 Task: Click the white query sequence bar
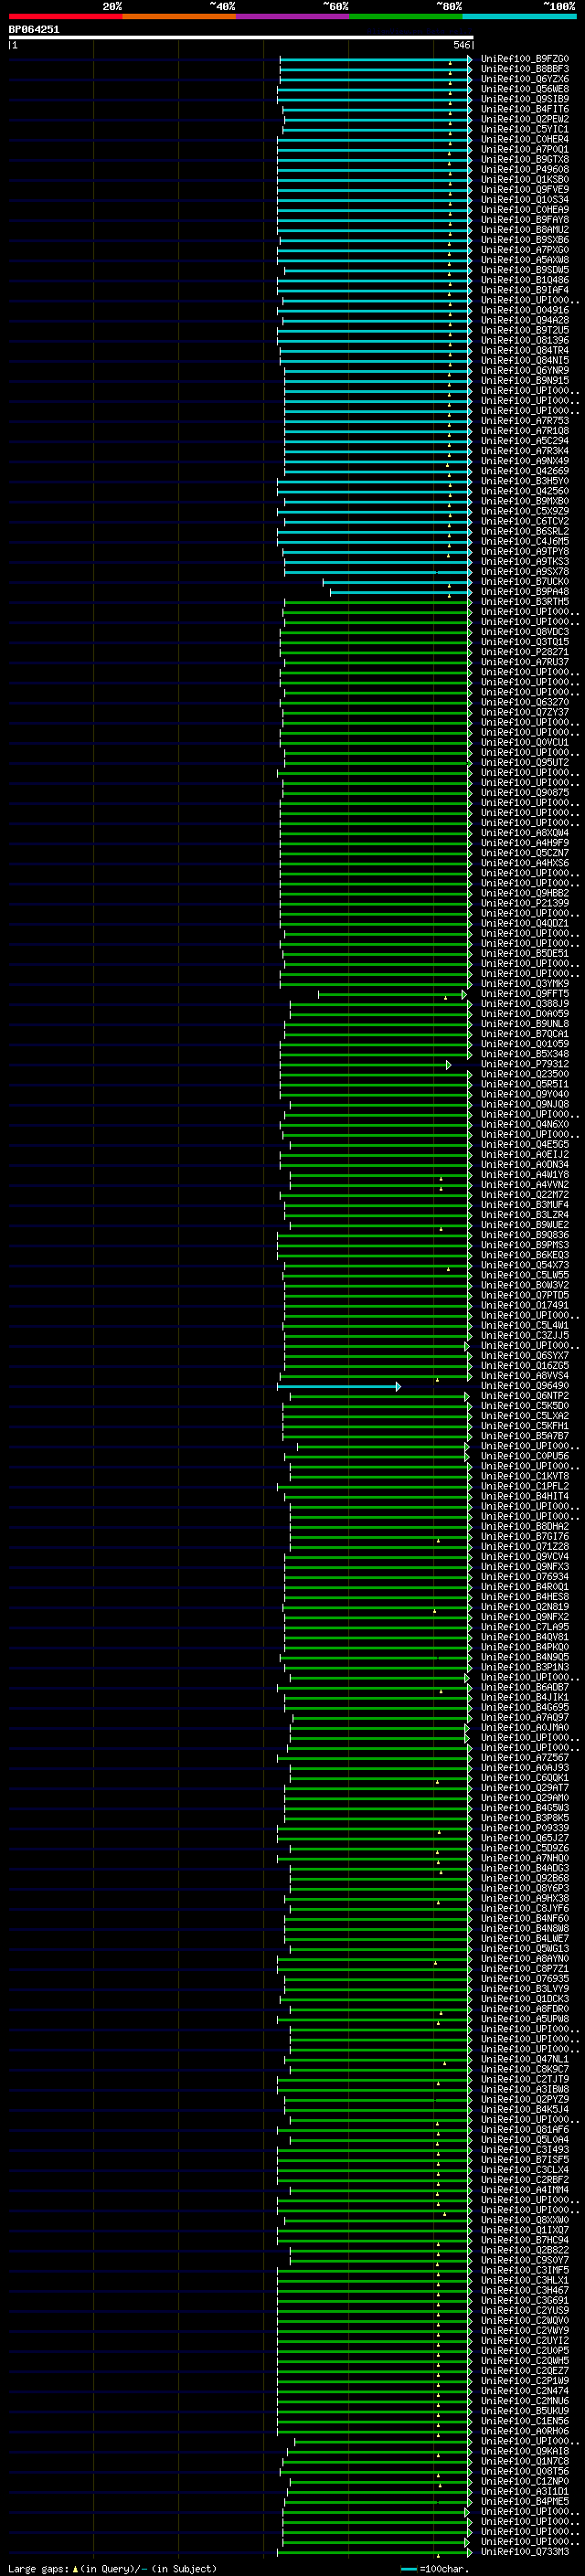pyautogui.click(x=241, y=38)
